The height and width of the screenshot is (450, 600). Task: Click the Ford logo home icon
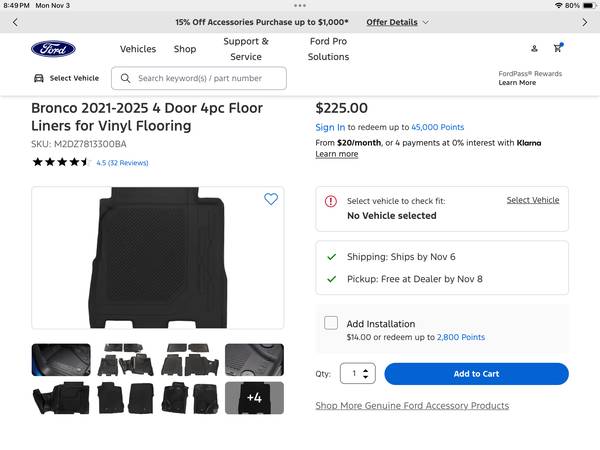(52, 49)
